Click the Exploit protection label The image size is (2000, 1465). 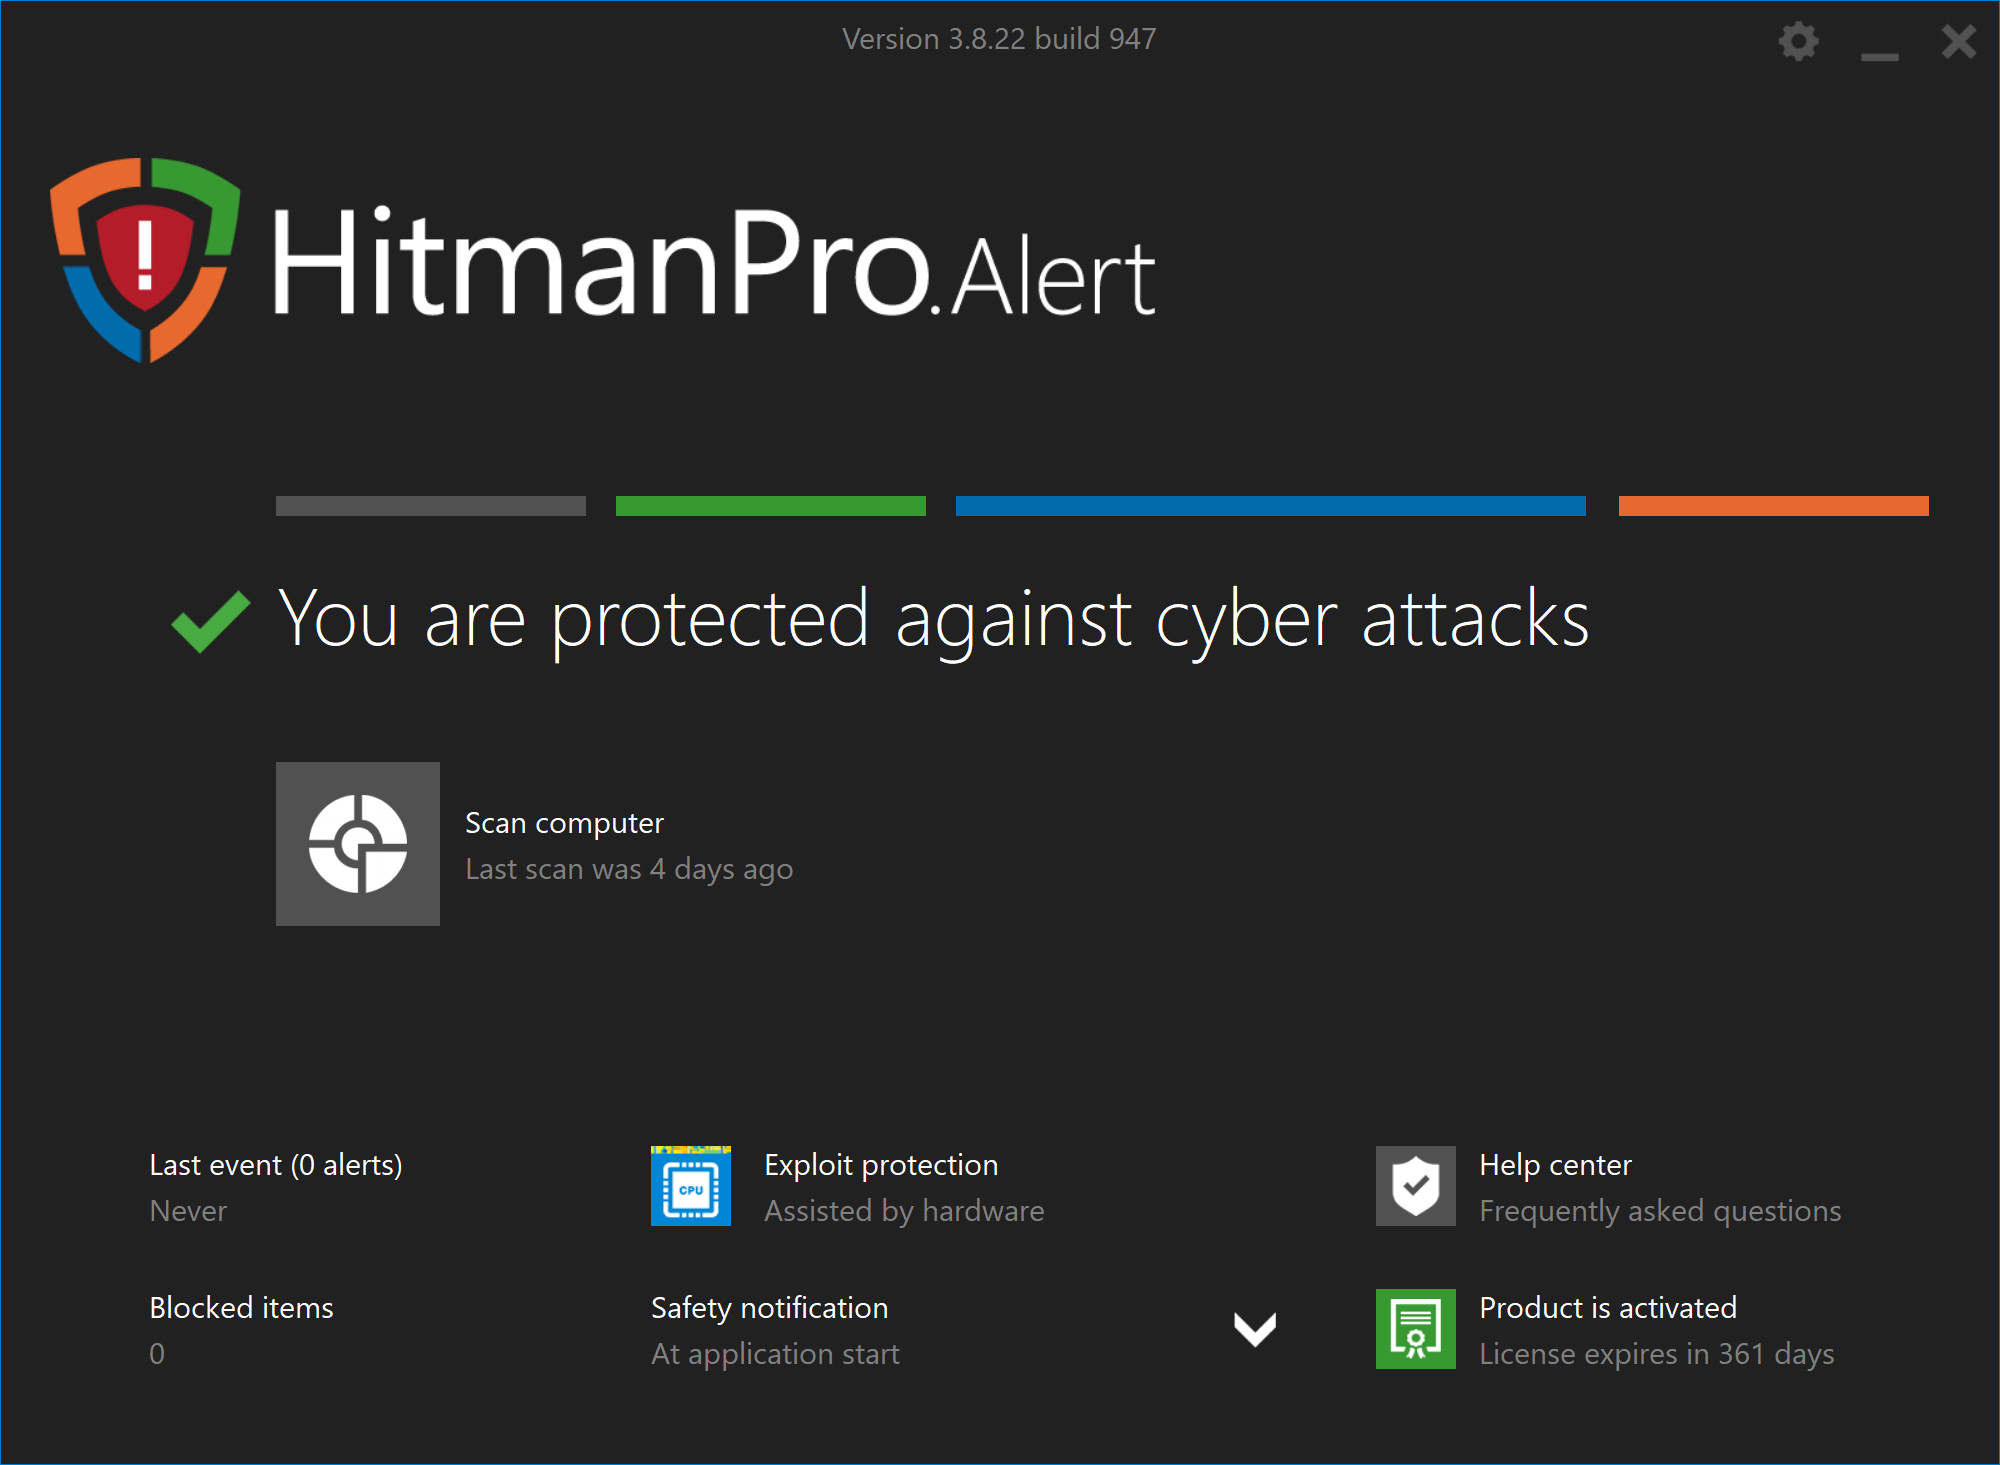pyautogui.click(x=881, y=1165)
